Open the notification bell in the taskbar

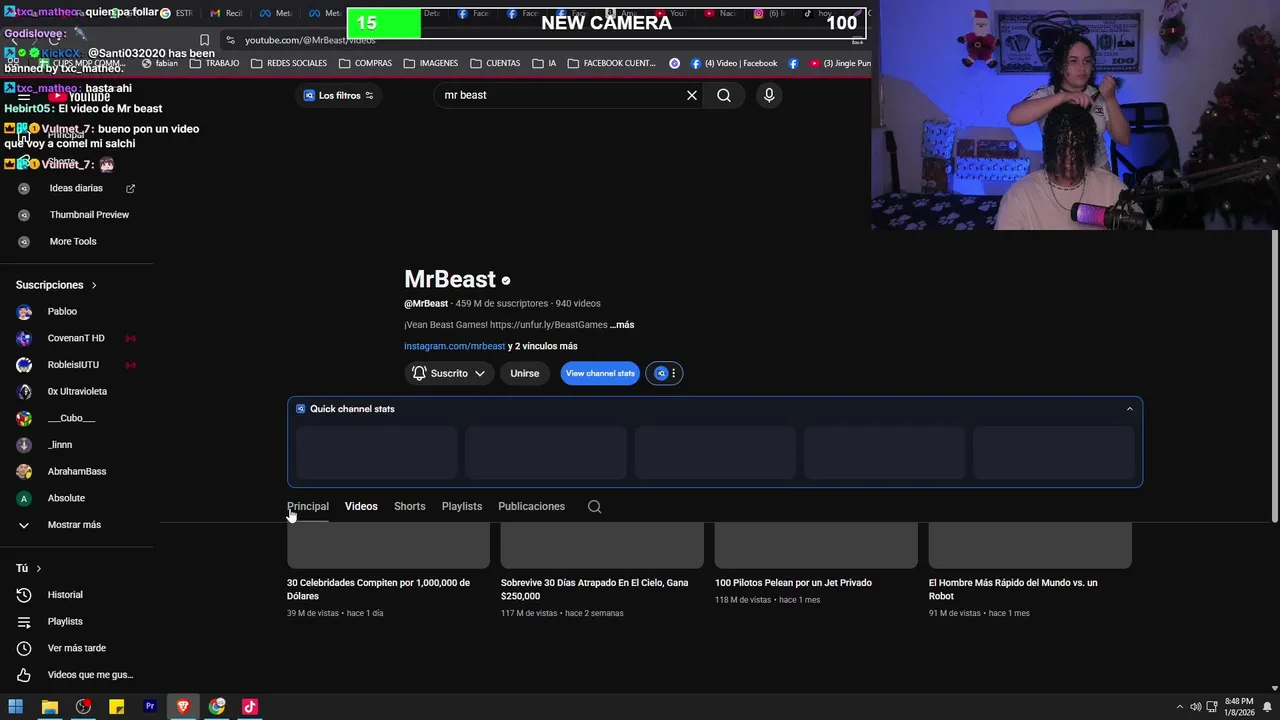[x=1267, y=707]
